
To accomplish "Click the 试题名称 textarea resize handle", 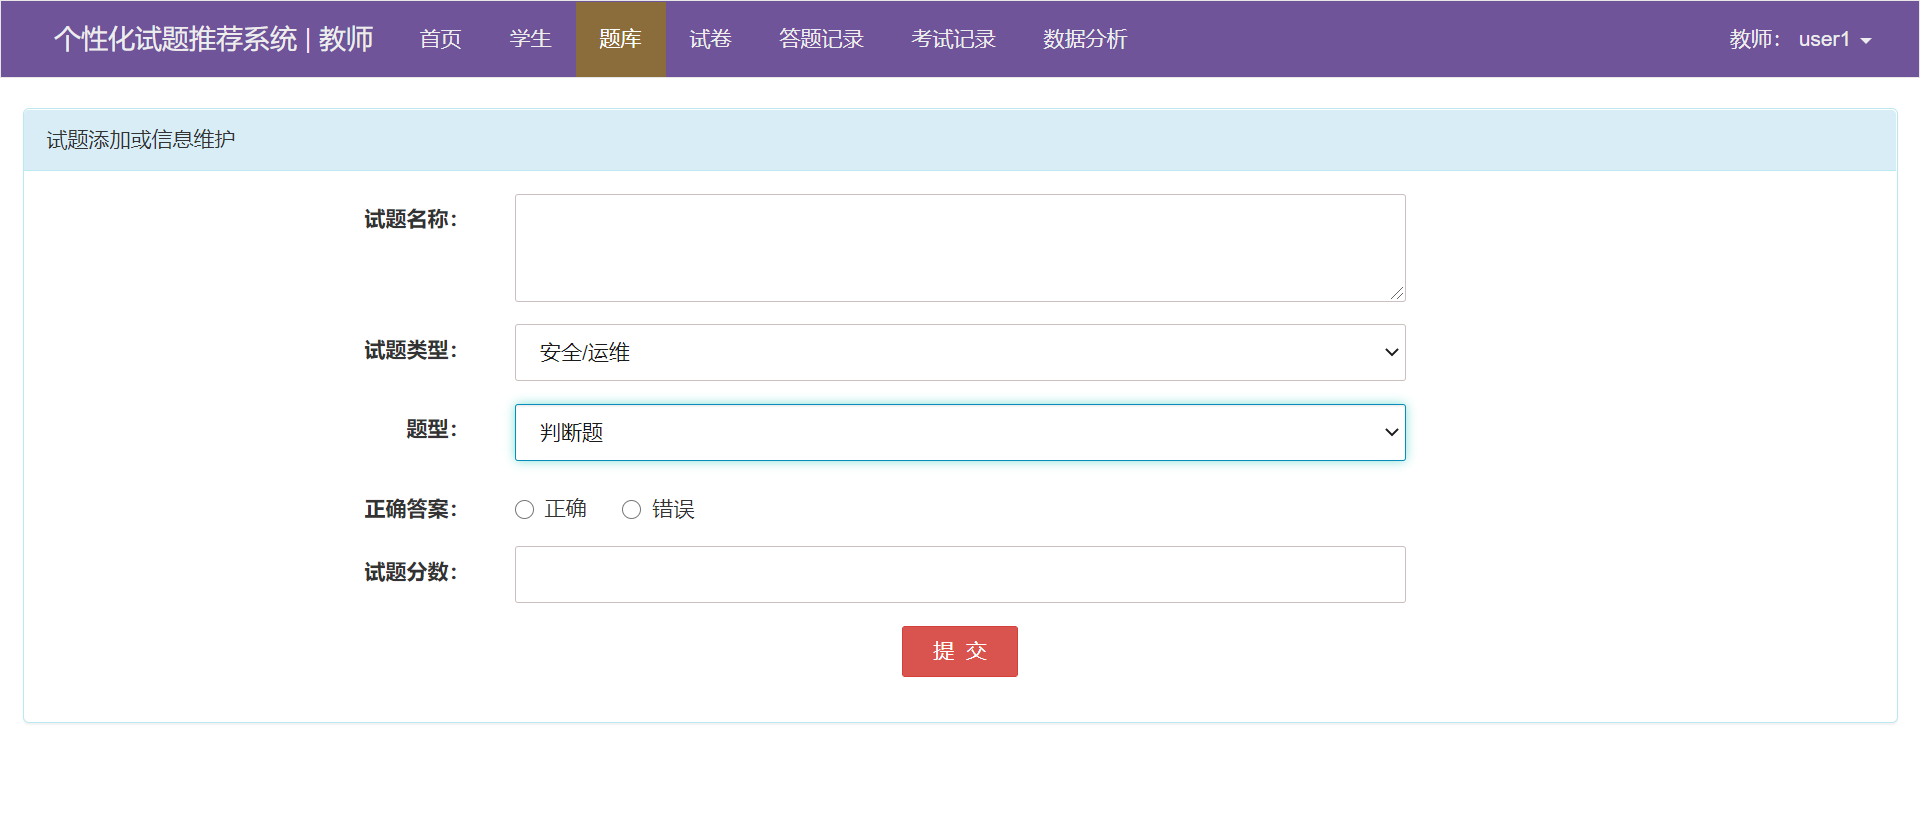I will coord(1397,293).
